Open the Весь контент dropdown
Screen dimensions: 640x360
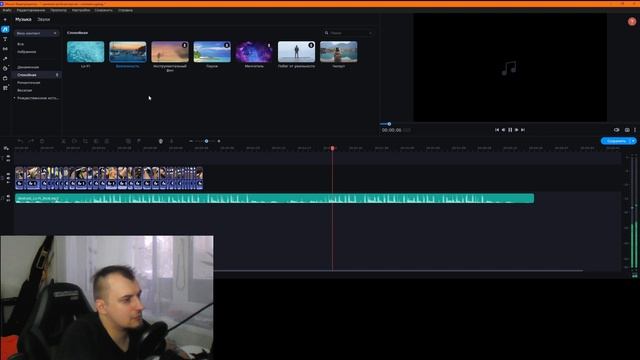tap(37, 33)
